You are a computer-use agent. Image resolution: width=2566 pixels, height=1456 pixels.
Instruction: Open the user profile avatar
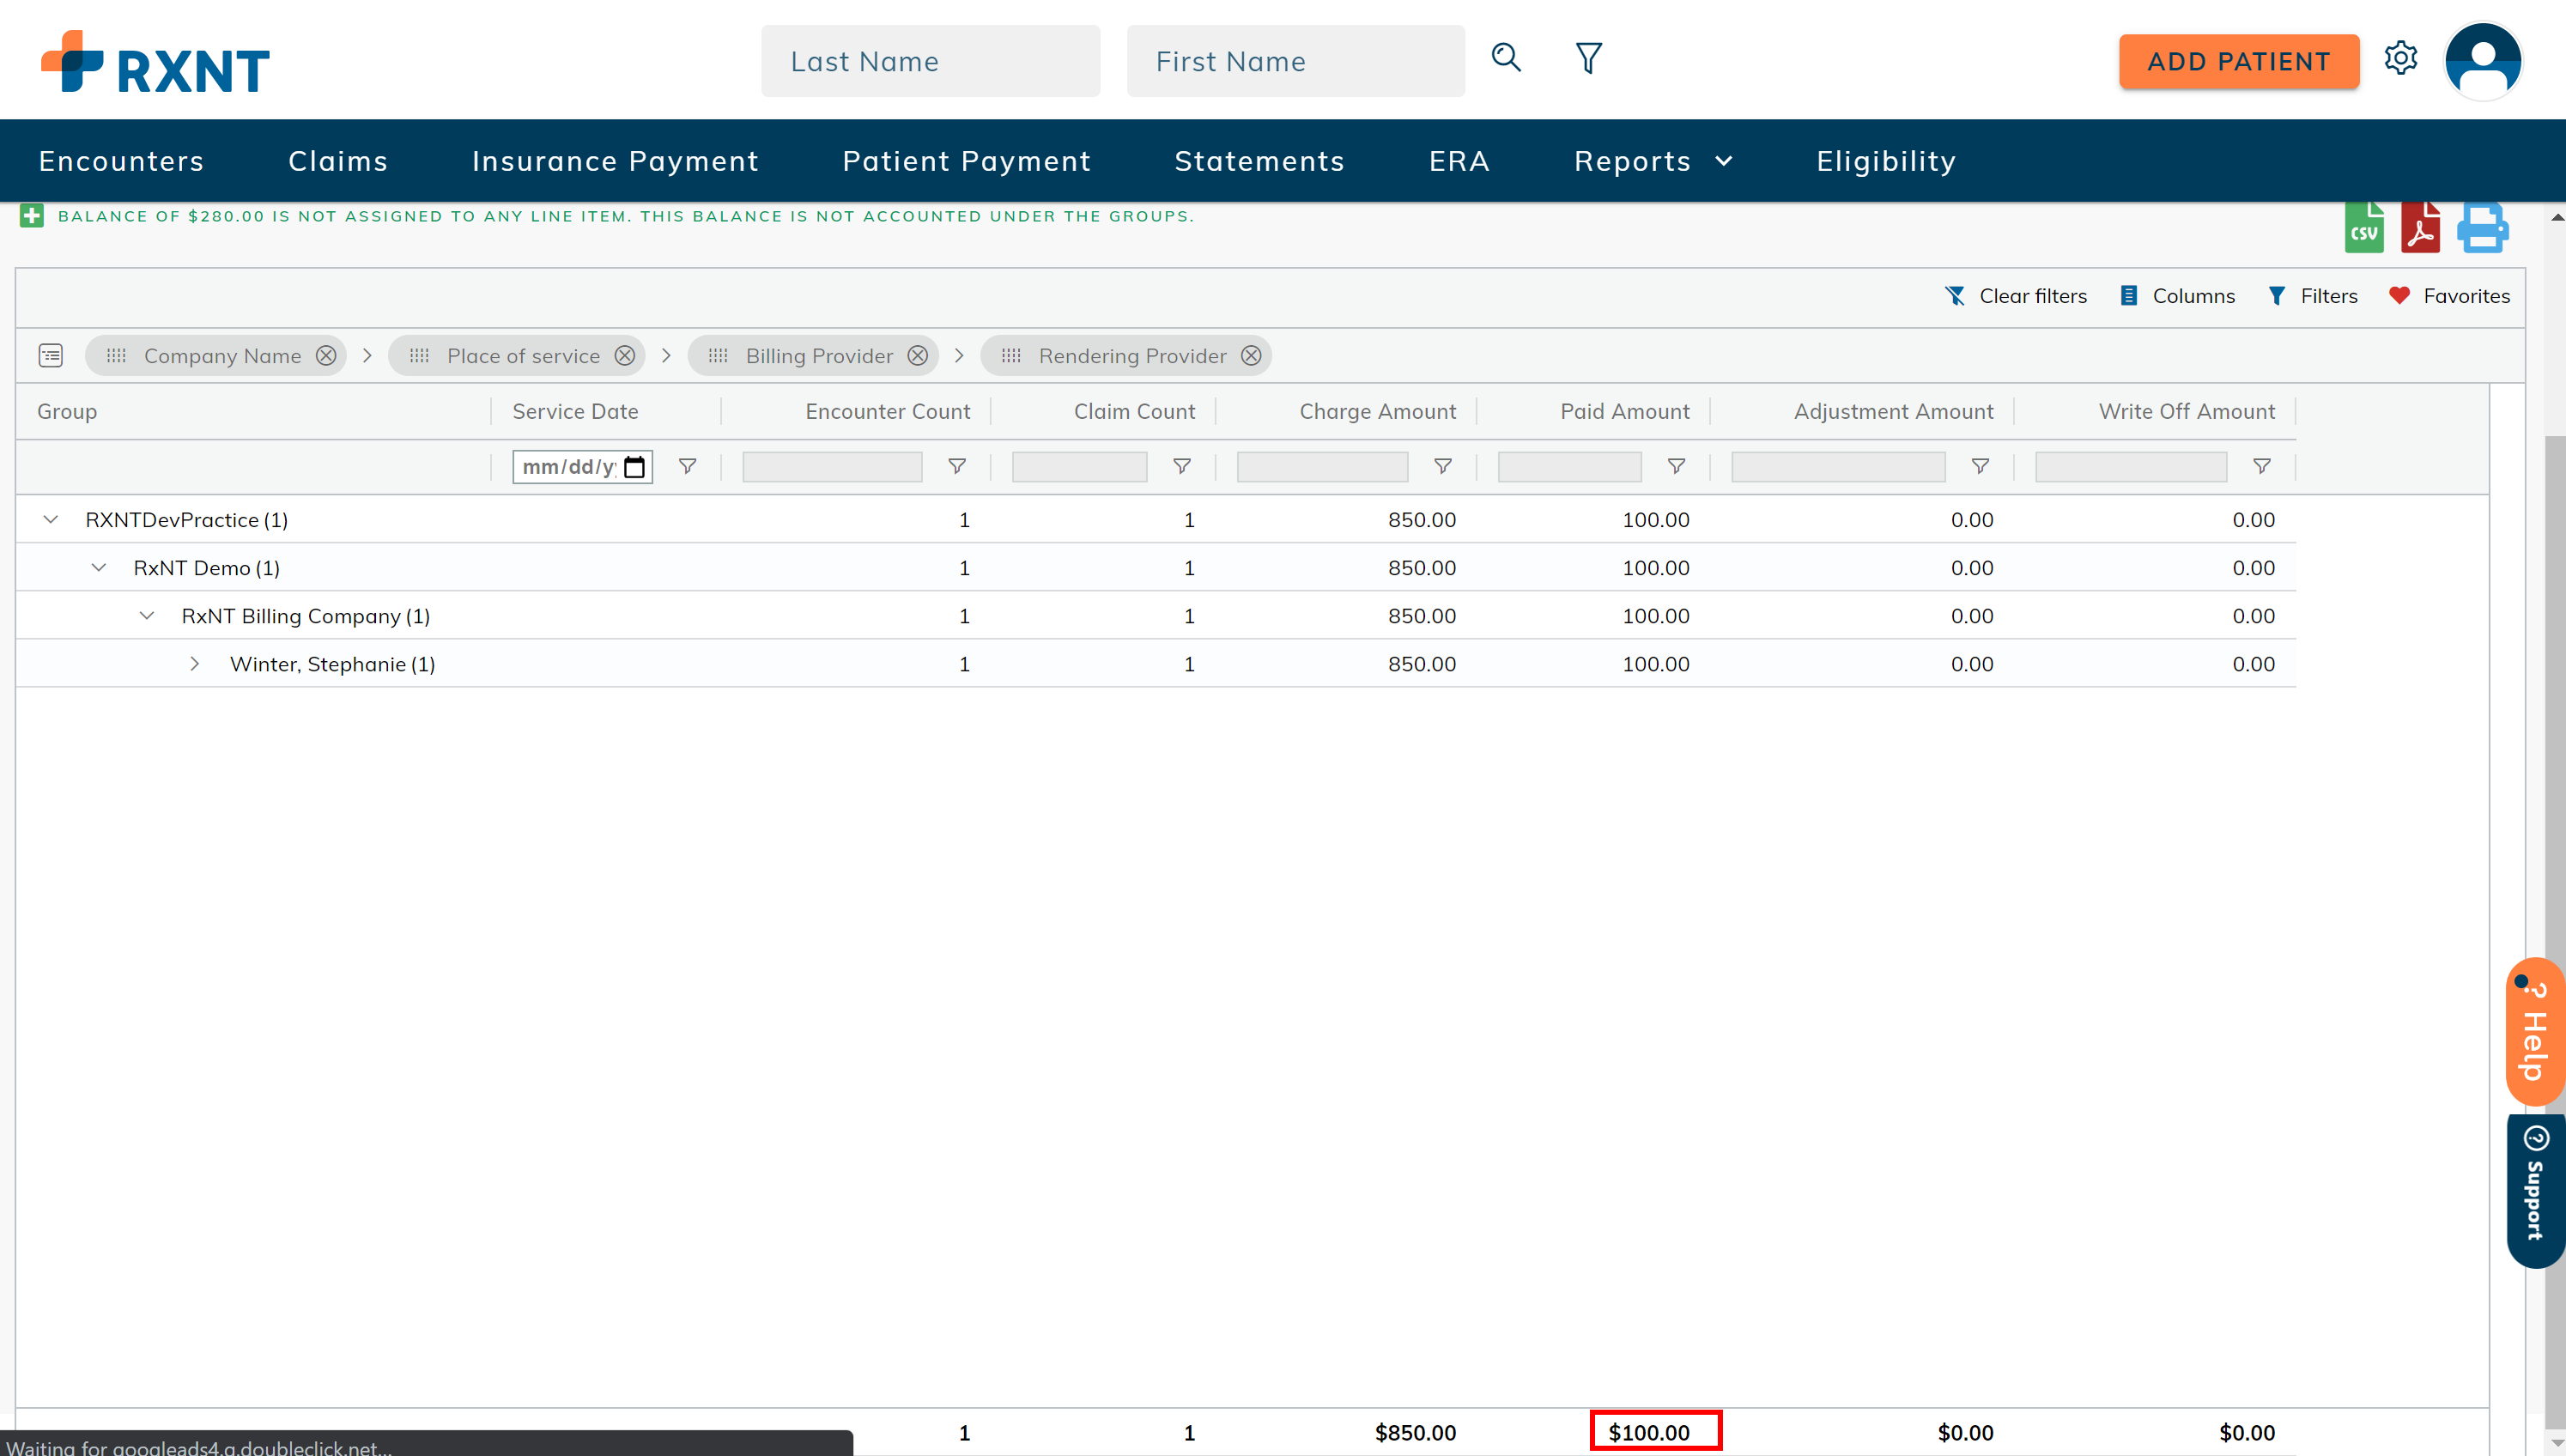pos(2483,61)
